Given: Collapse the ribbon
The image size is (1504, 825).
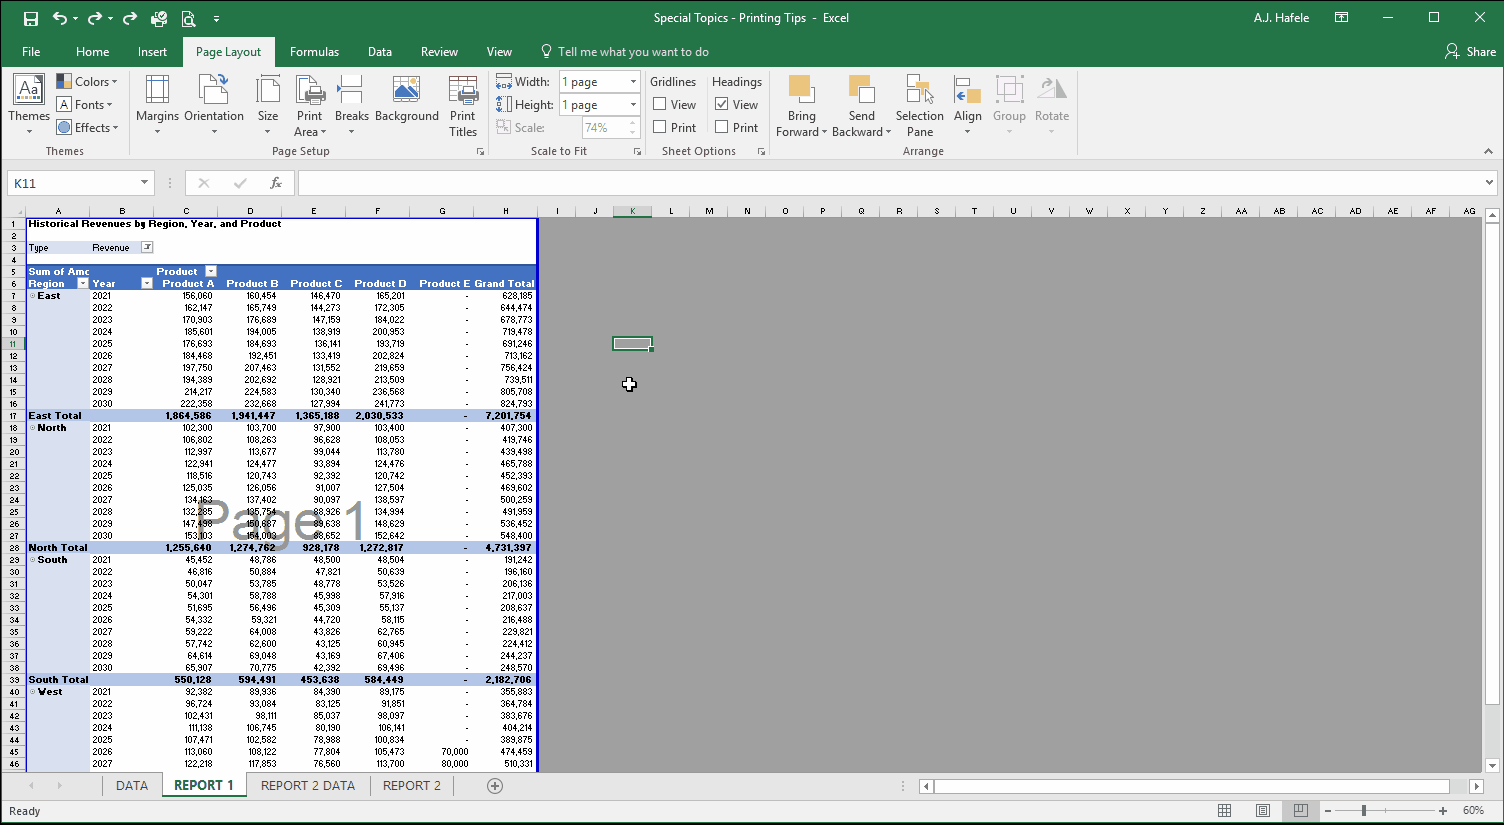Looking at the screenshot, I should 1488,152.
